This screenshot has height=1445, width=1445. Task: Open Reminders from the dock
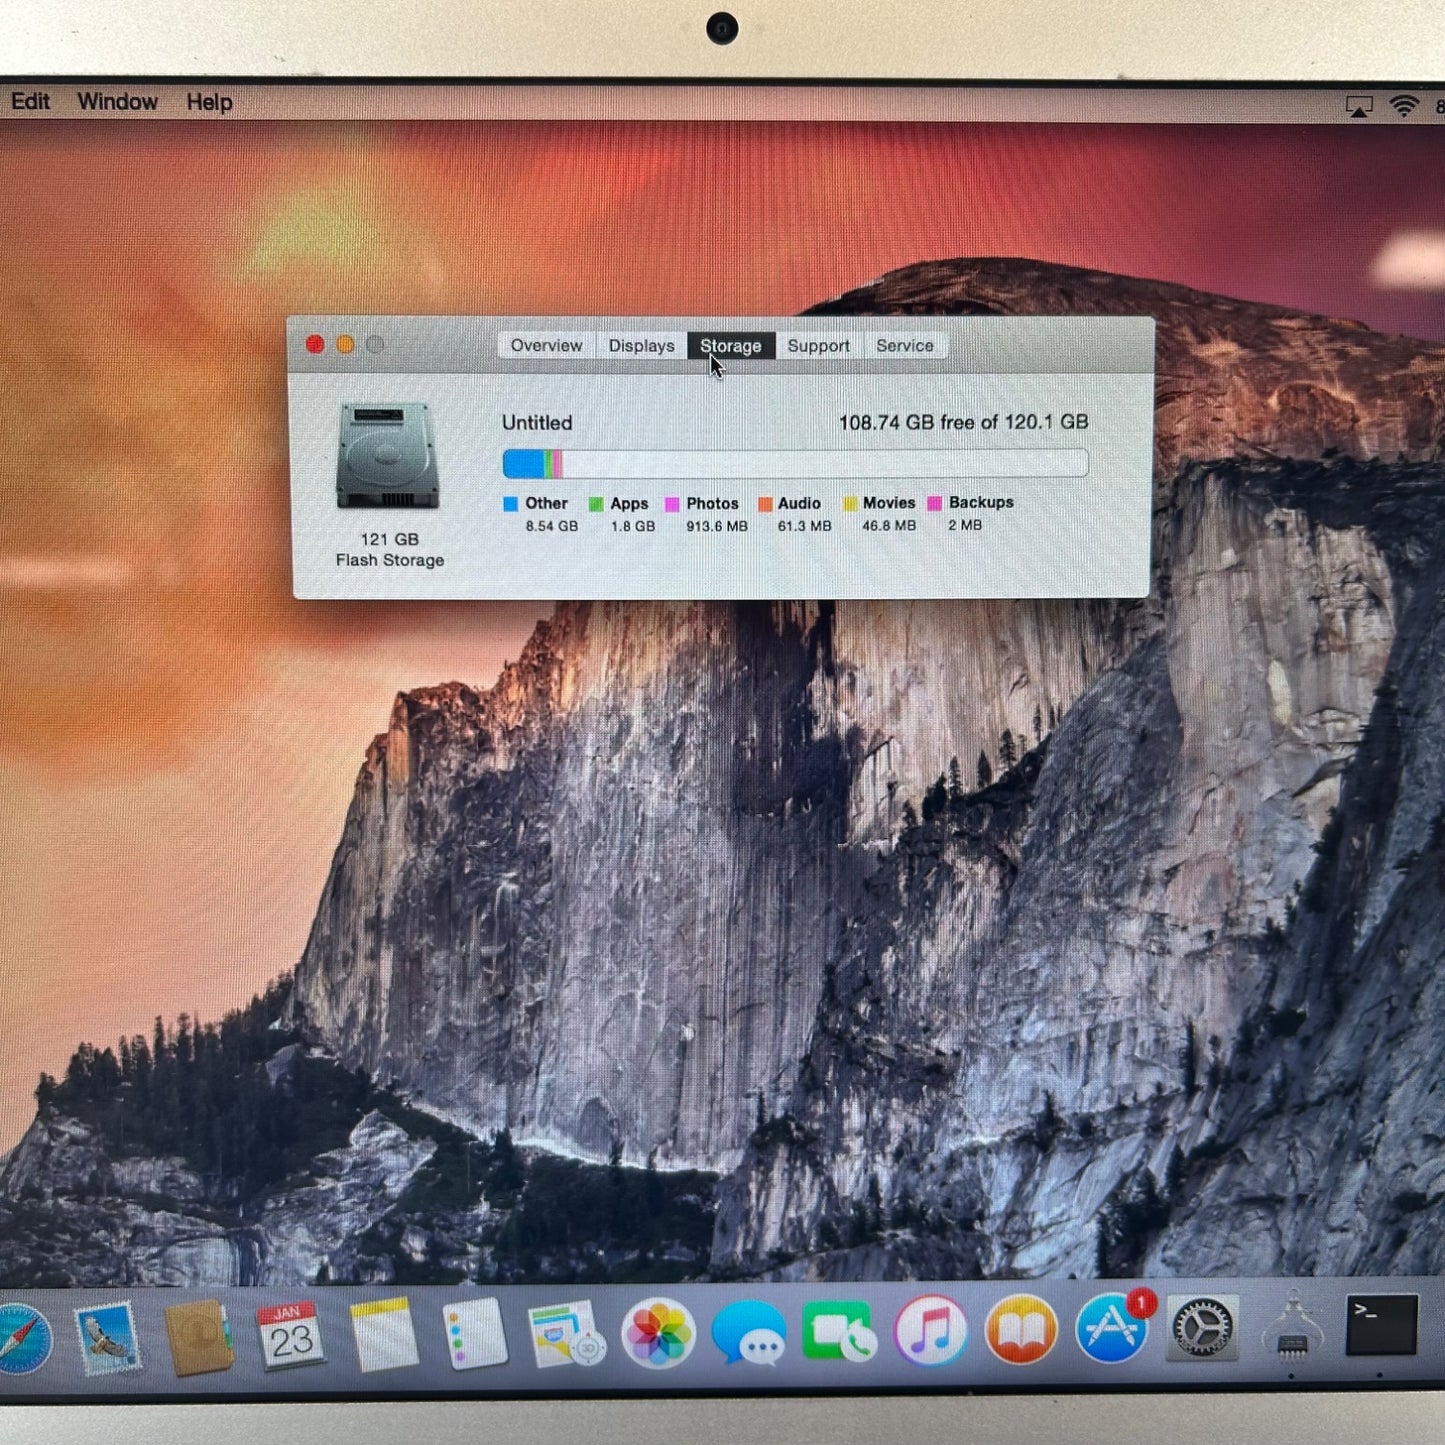[x=474, y=1334]
